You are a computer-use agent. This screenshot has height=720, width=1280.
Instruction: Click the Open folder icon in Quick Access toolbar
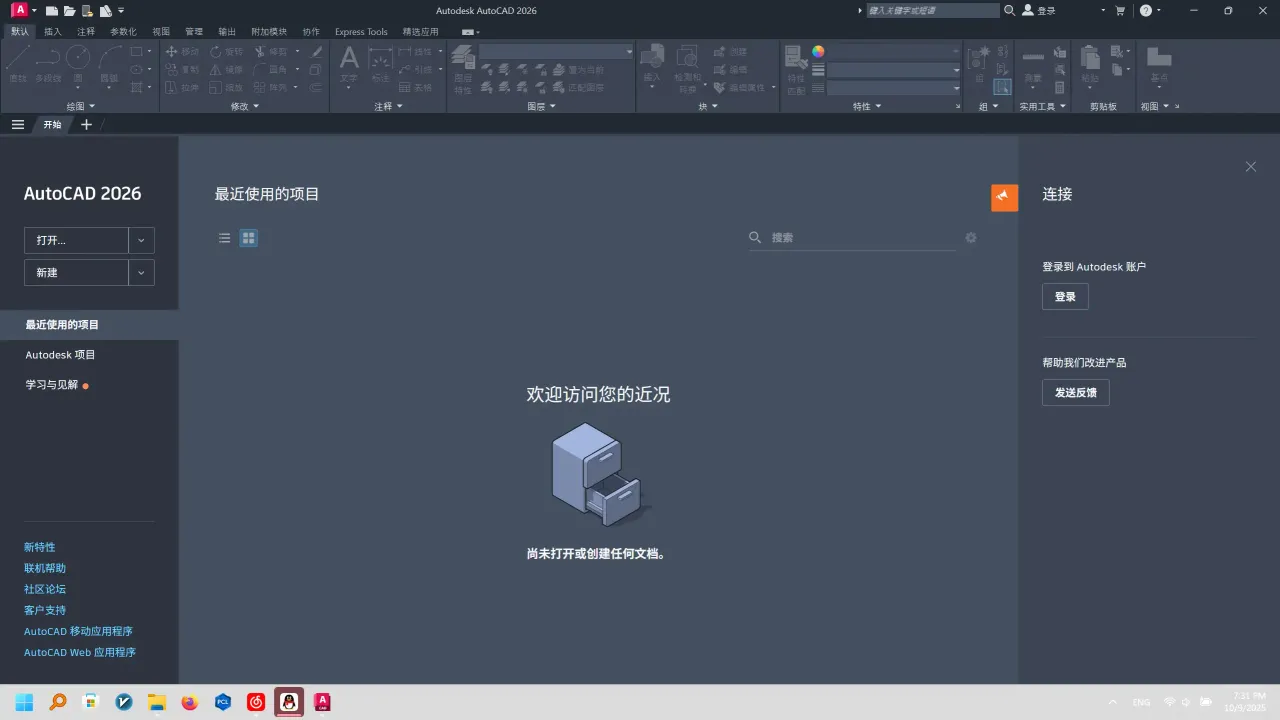[69, 11]
